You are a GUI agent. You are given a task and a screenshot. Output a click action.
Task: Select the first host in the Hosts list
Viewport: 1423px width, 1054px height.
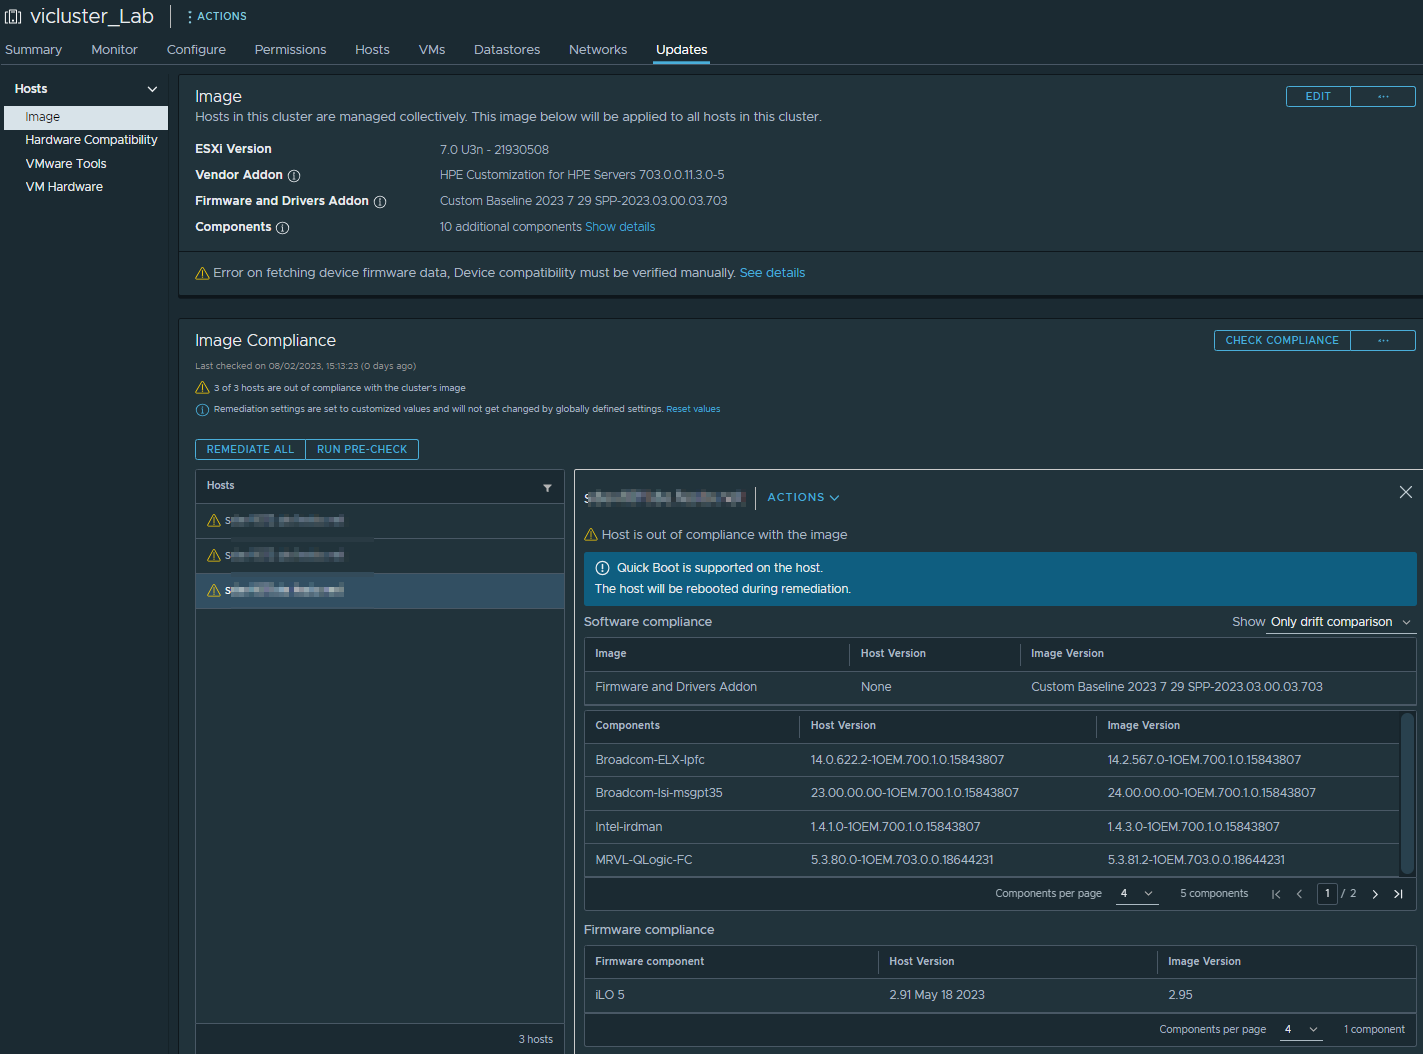[380, 521]
